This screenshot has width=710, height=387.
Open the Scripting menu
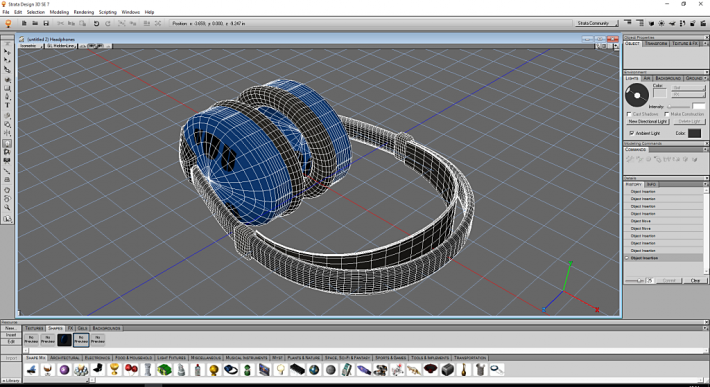pyautogui.click(x=108, y=12)
